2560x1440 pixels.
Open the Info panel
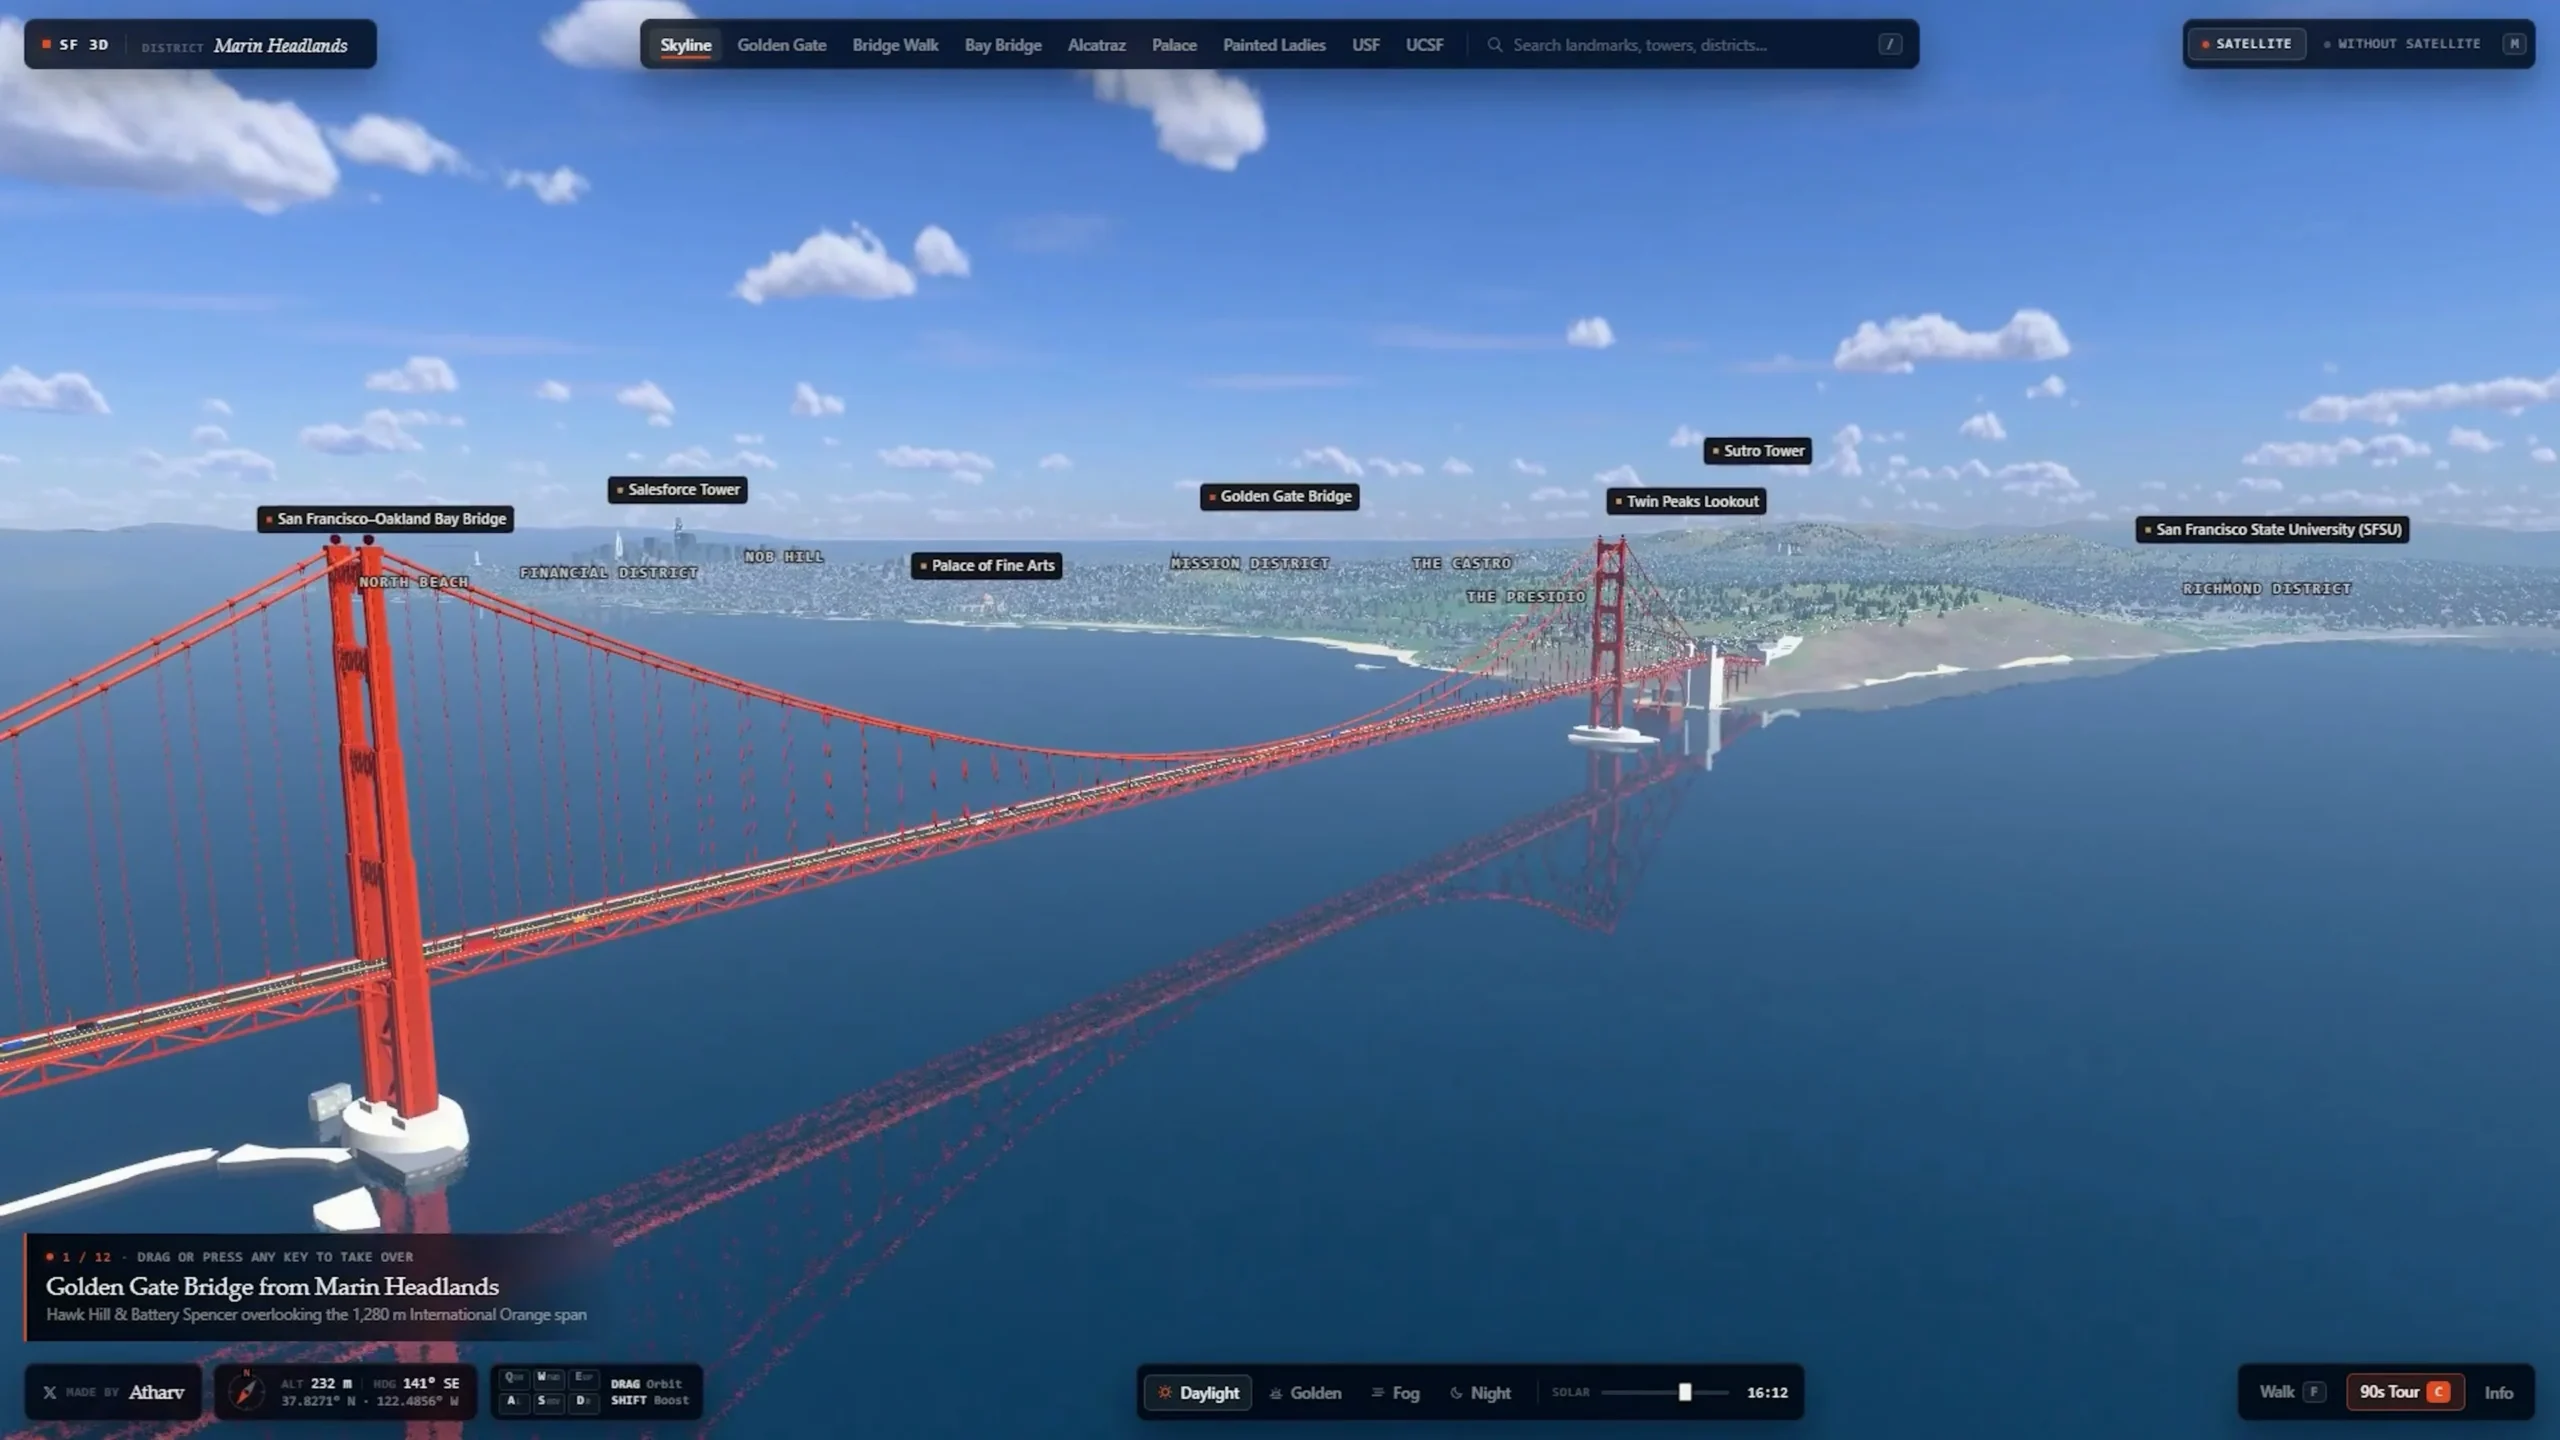(x=2498, y=1393)
